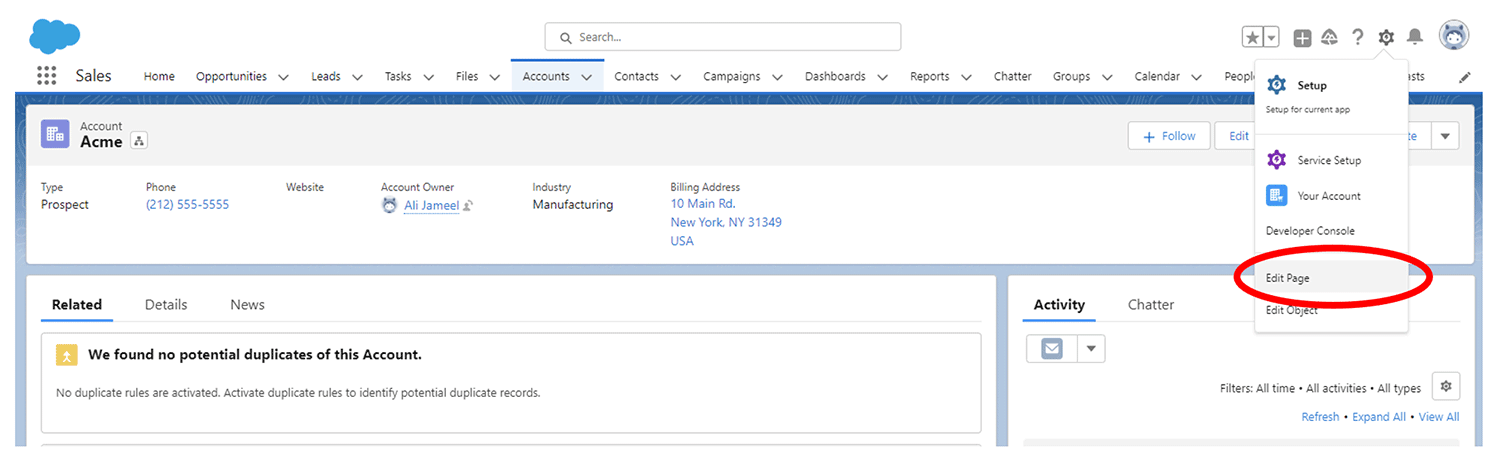Open the email action dropdown arrow
This screenshot has width=1500, height=457.
pyautogui.click(x=1091, y=349)
